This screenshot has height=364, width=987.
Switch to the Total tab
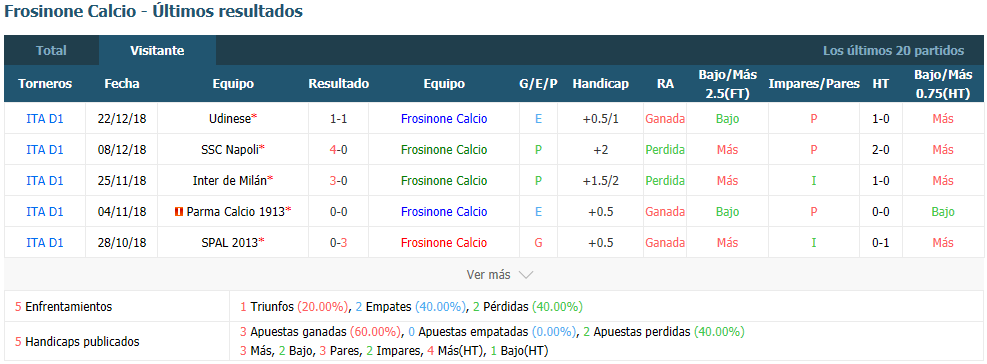coord(51,51)
